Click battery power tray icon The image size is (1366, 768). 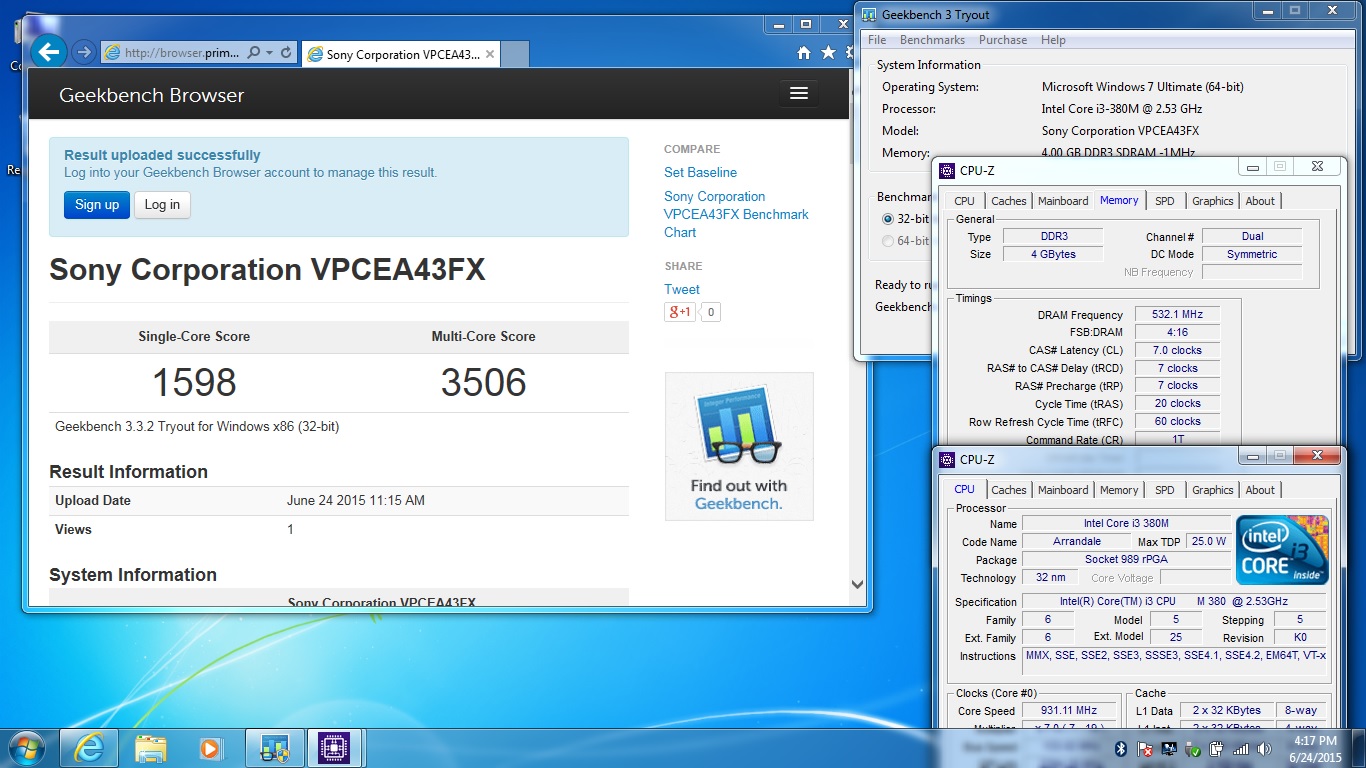pos(1217,749)
